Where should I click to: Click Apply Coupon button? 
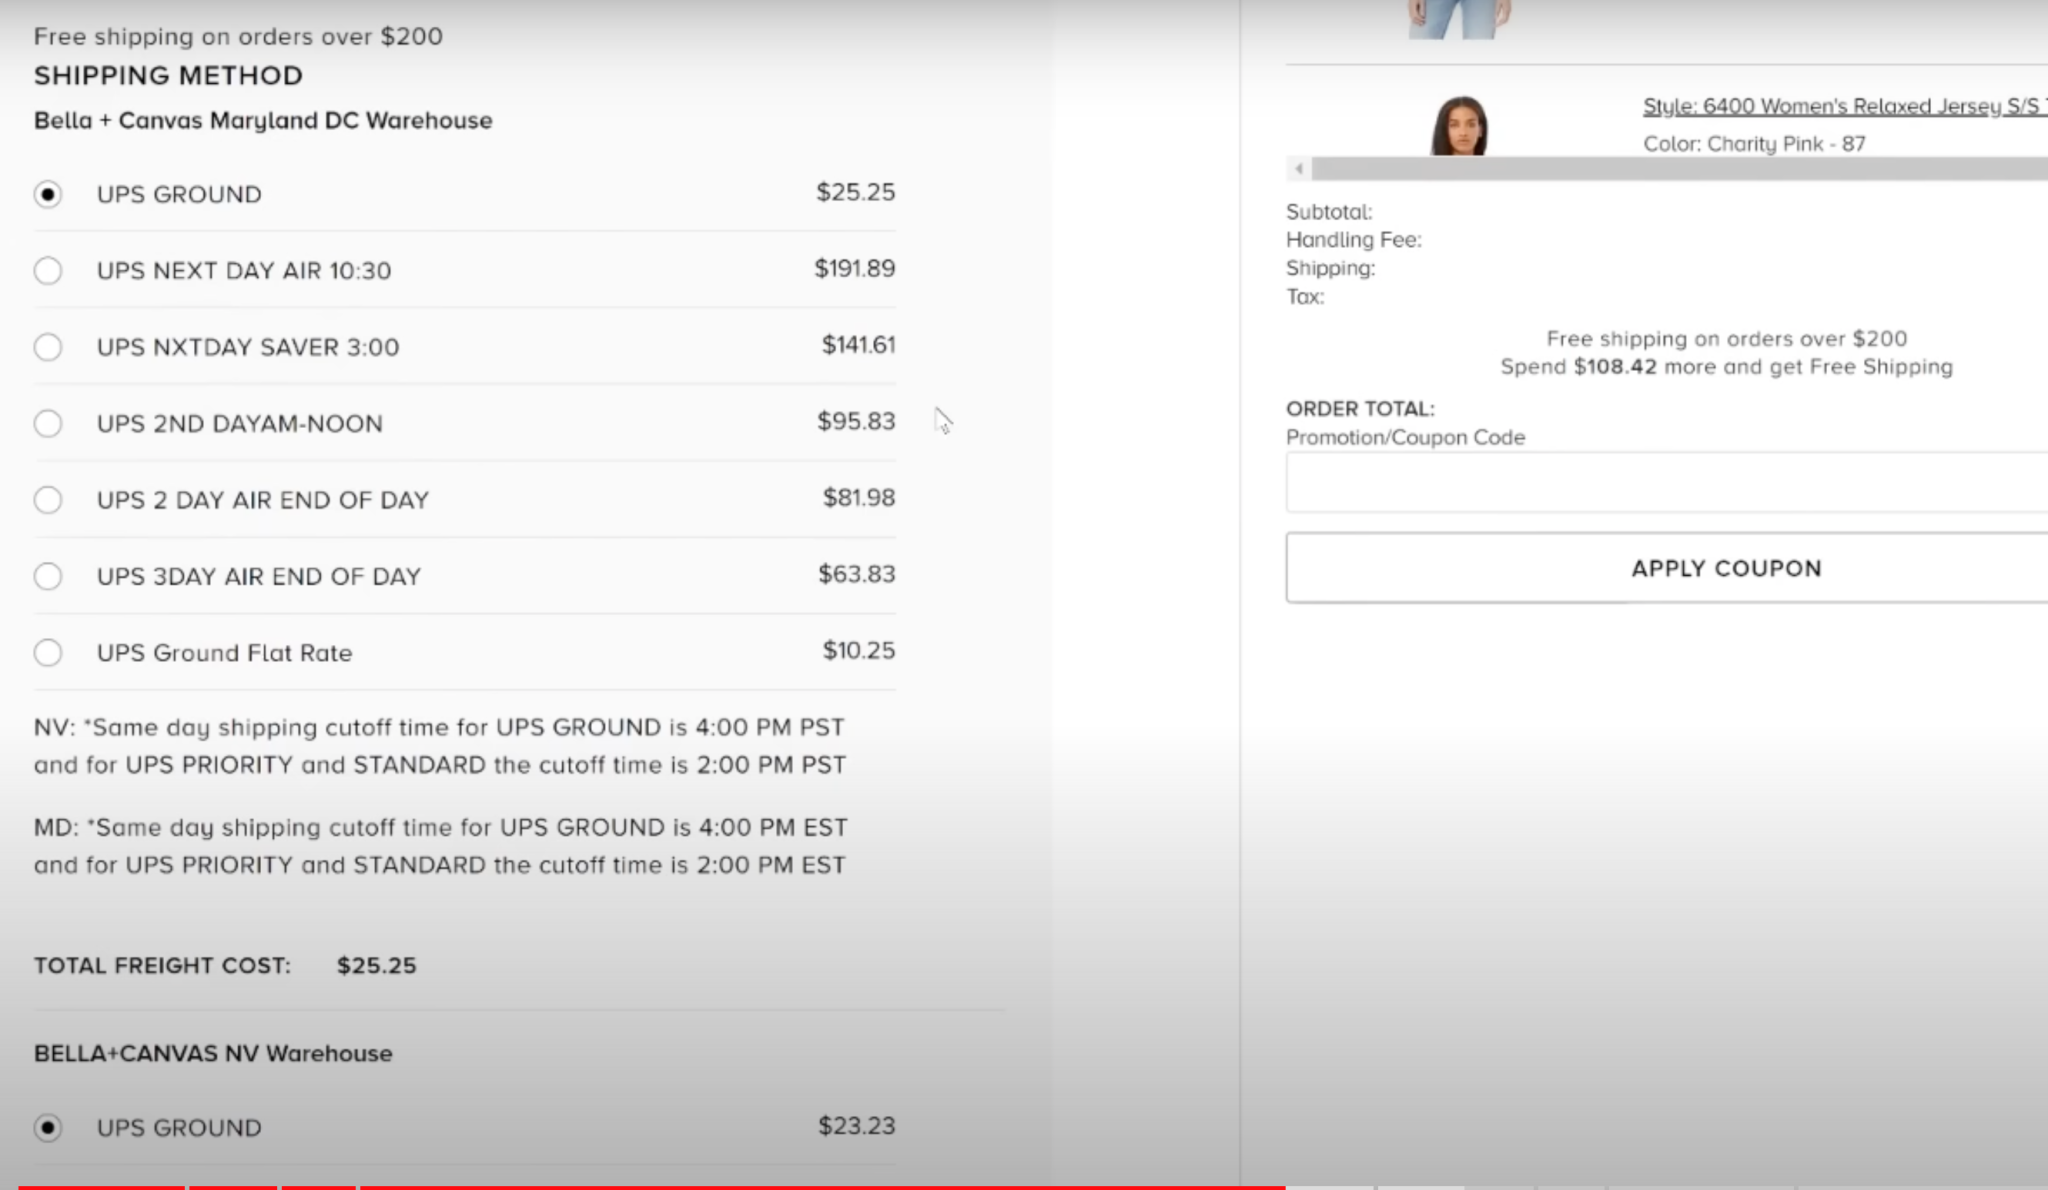[1725, 567]
